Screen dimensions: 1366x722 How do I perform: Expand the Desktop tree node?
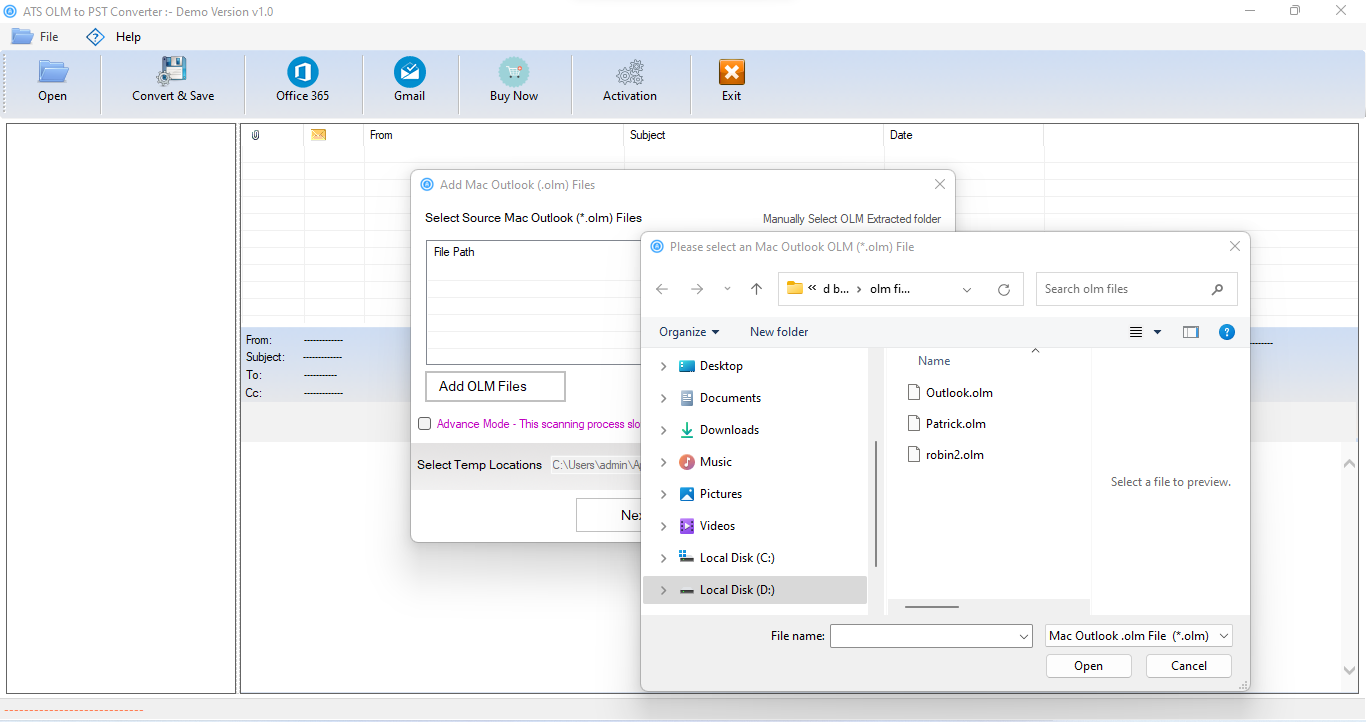(663, 366)
